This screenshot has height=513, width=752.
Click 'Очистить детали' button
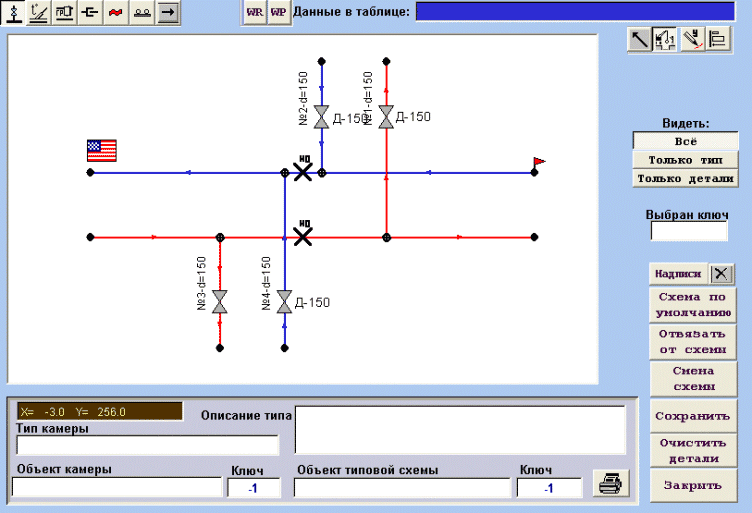click(x=692, y=451)
